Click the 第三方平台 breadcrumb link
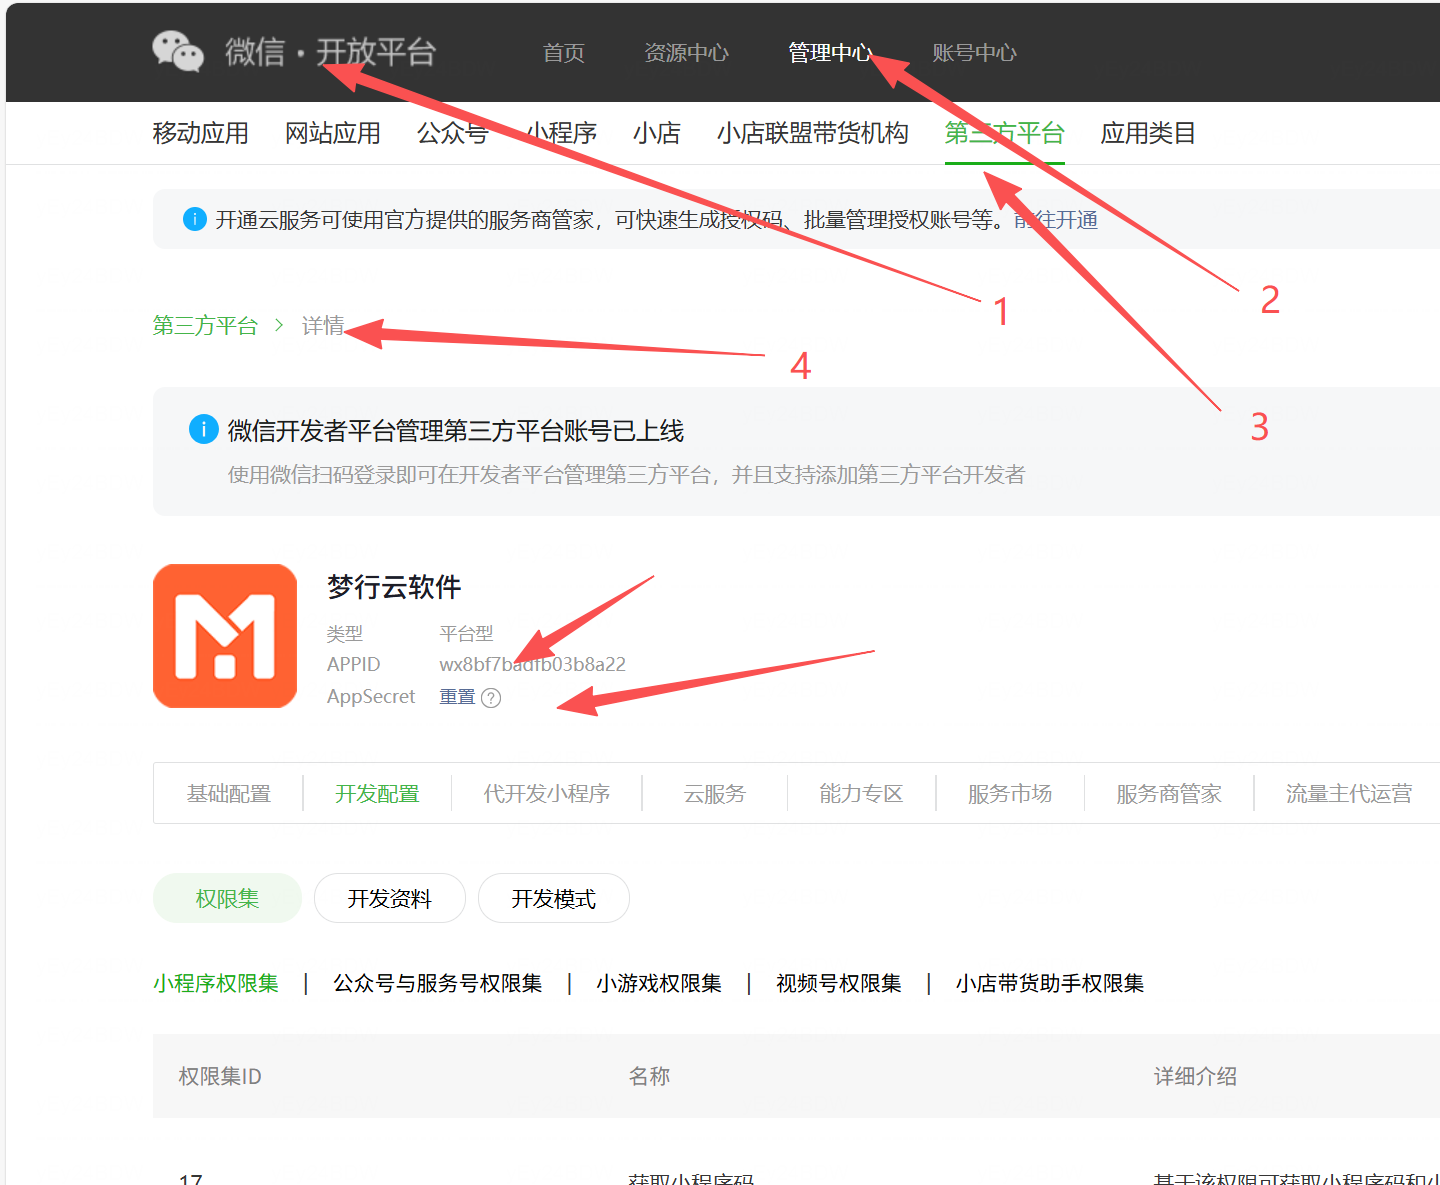Image resolution: width=1440 pixels, height=1185 pixels. (x=205, y=326)
